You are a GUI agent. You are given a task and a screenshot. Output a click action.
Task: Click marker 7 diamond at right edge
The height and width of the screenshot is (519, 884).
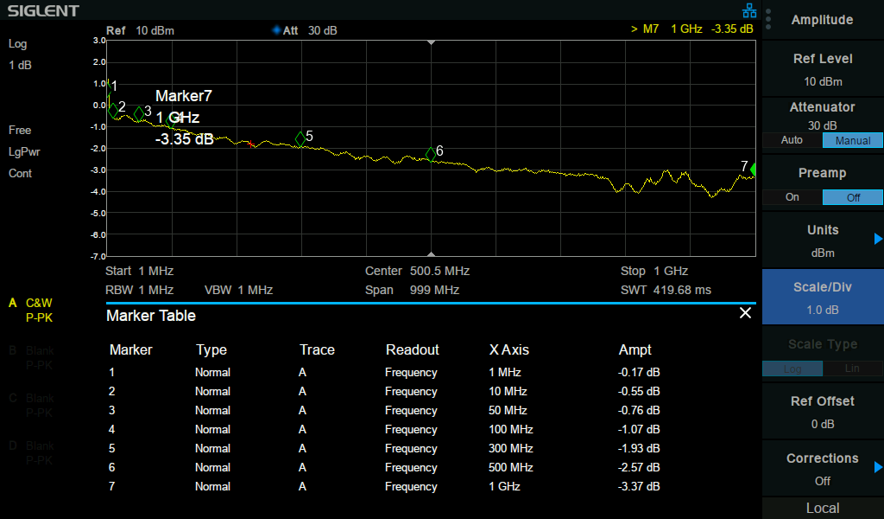point(753,170)
